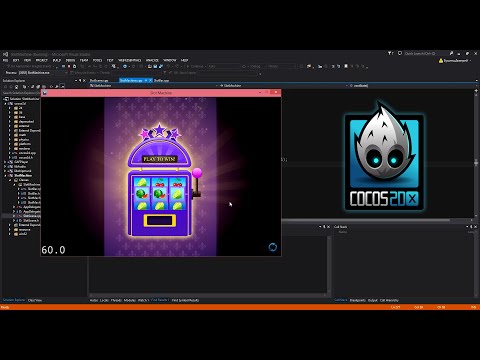
Task: Expand the deprecated folder in Solution Explorer
Action: [x=10, y=122]
